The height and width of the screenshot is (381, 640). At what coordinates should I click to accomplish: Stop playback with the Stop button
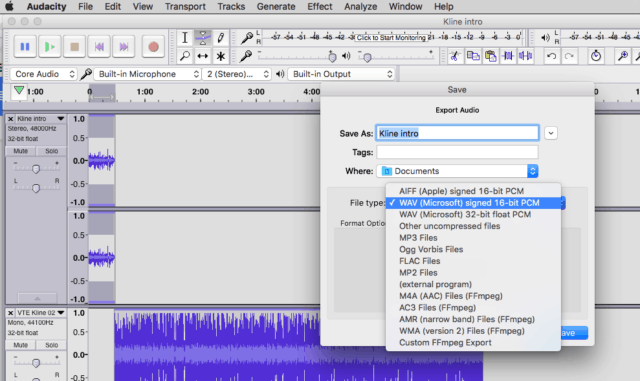point(75,47)
